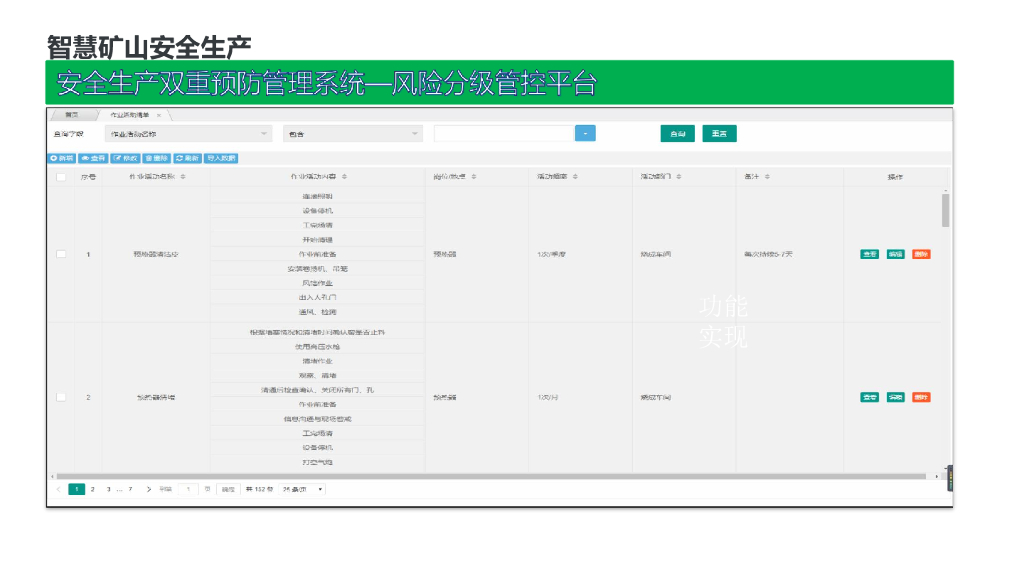
Task: Click the green 编辑 button in row 2
Action: (x=895, y=397)
